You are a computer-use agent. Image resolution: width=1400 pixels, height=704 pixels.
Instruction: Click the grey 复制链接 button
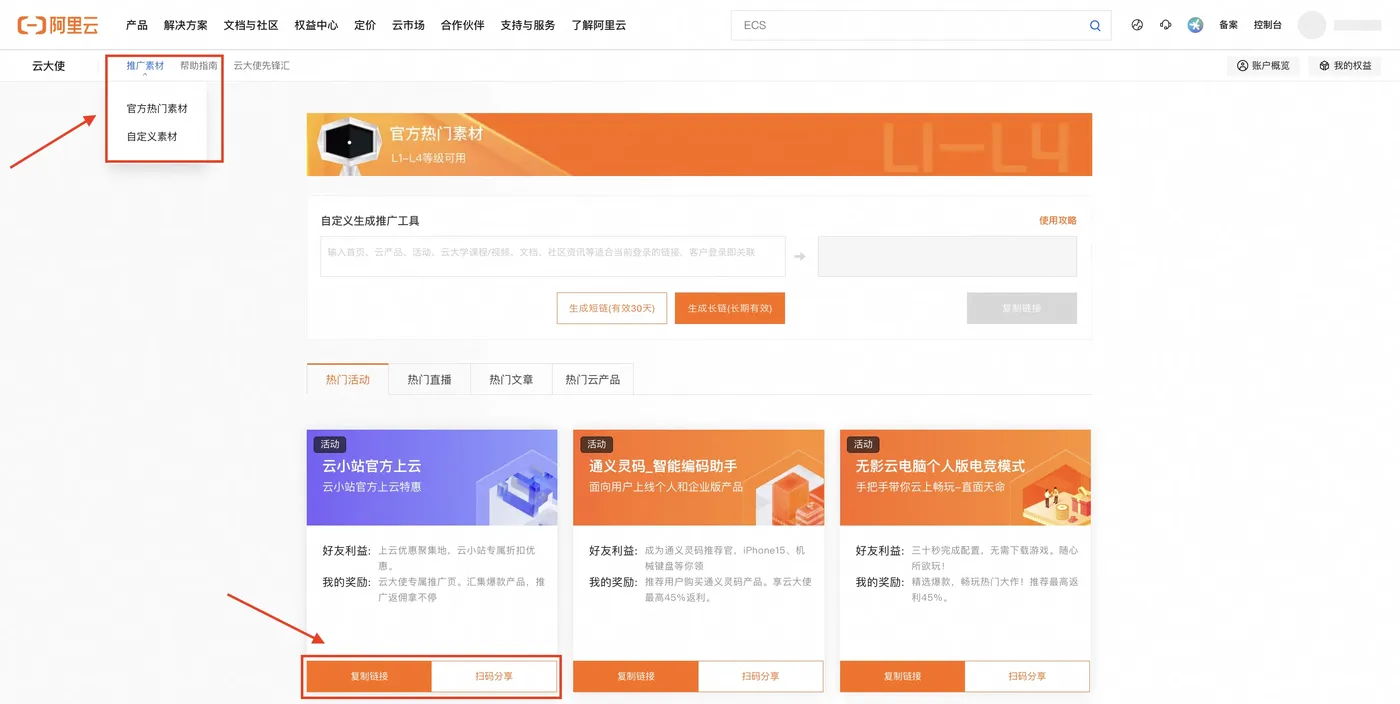pyautogui.click(x=1022, y=308)
